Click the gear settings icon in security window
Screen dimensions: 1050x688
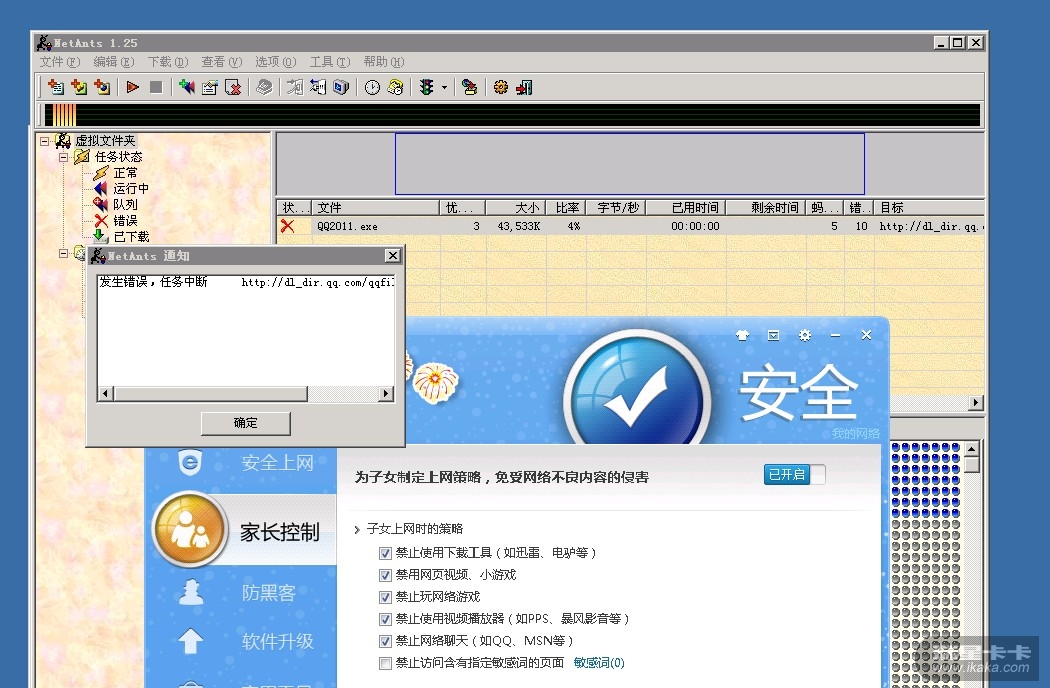(x=804, y=335)
